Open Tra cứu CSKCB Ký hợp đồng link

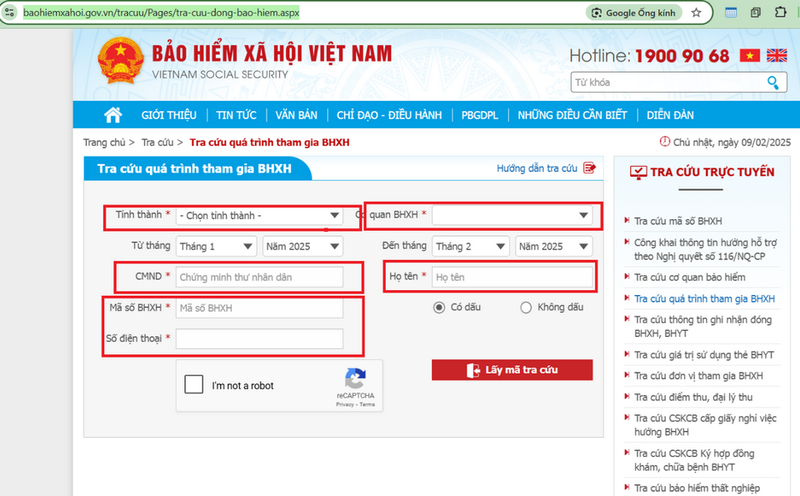point(694,460)
